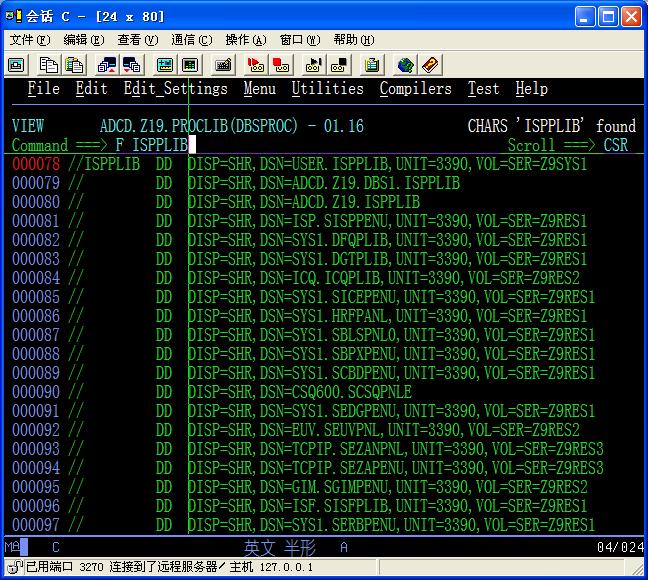Click DSN=TCPIP.SEZANPNL on line 000093
The width and height of the screenshot is (648, 580).
pyautogui.click(x=332, y=449)
